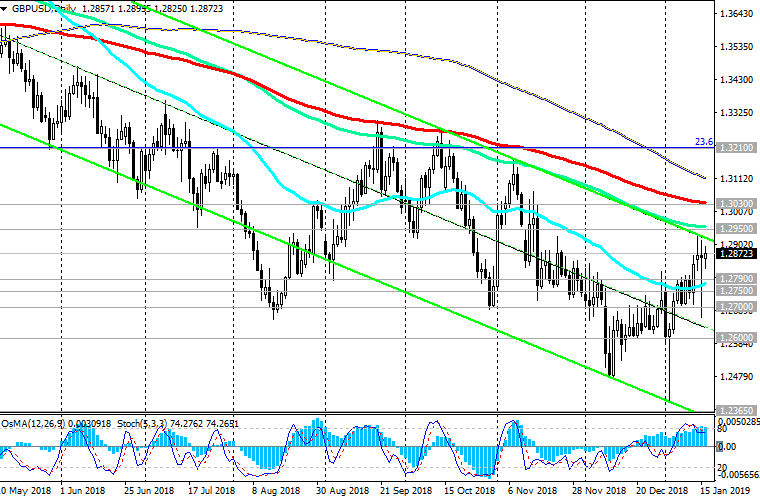Select the 1.3030 price level tag
The height and width of the screenshot is (500, 760).
pos(735,202)
